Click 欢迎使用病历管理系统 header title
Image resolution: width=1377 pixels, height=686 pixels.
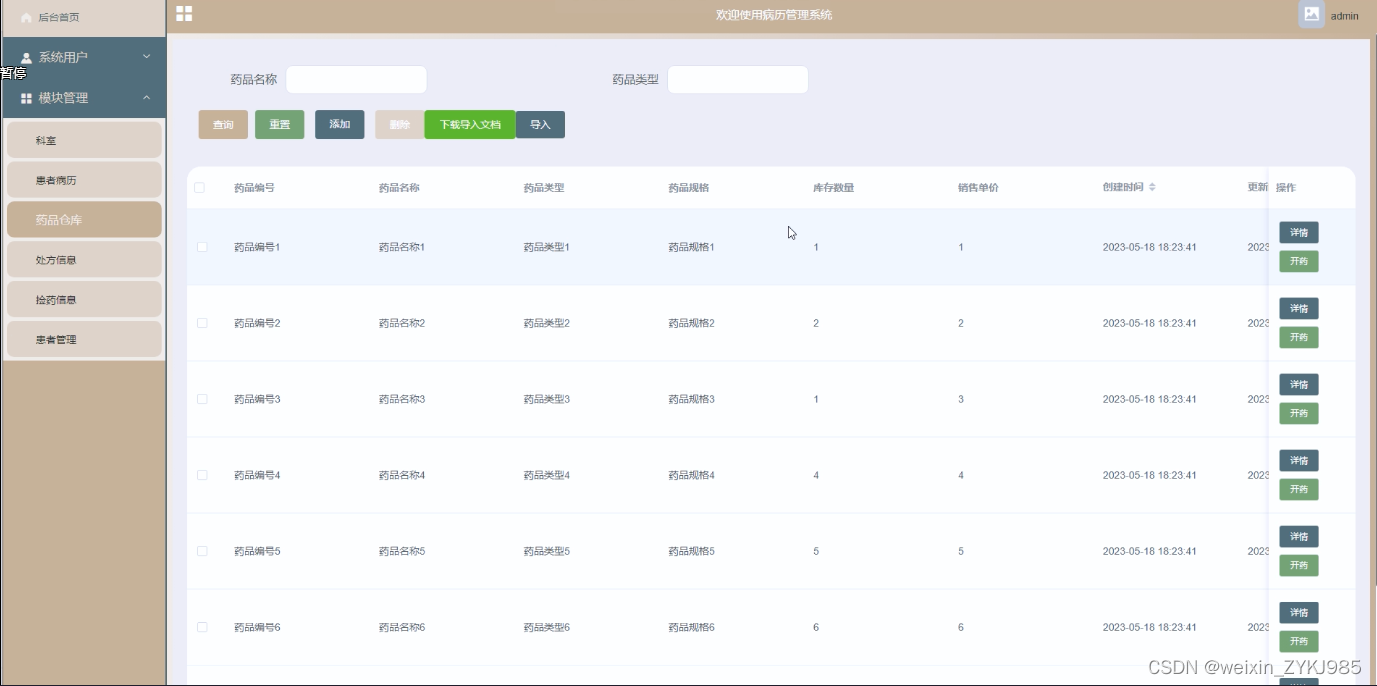(774, 15)
